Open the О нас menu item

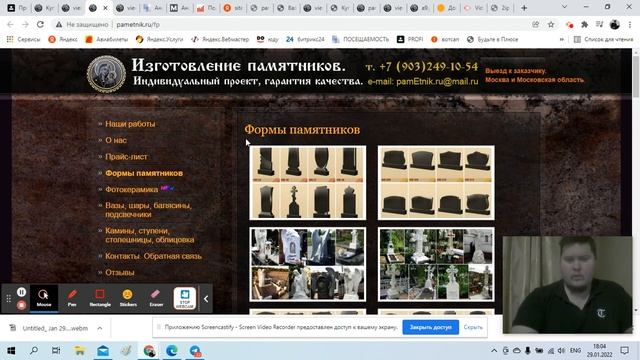pyautogui.click(x=116, y=140)
